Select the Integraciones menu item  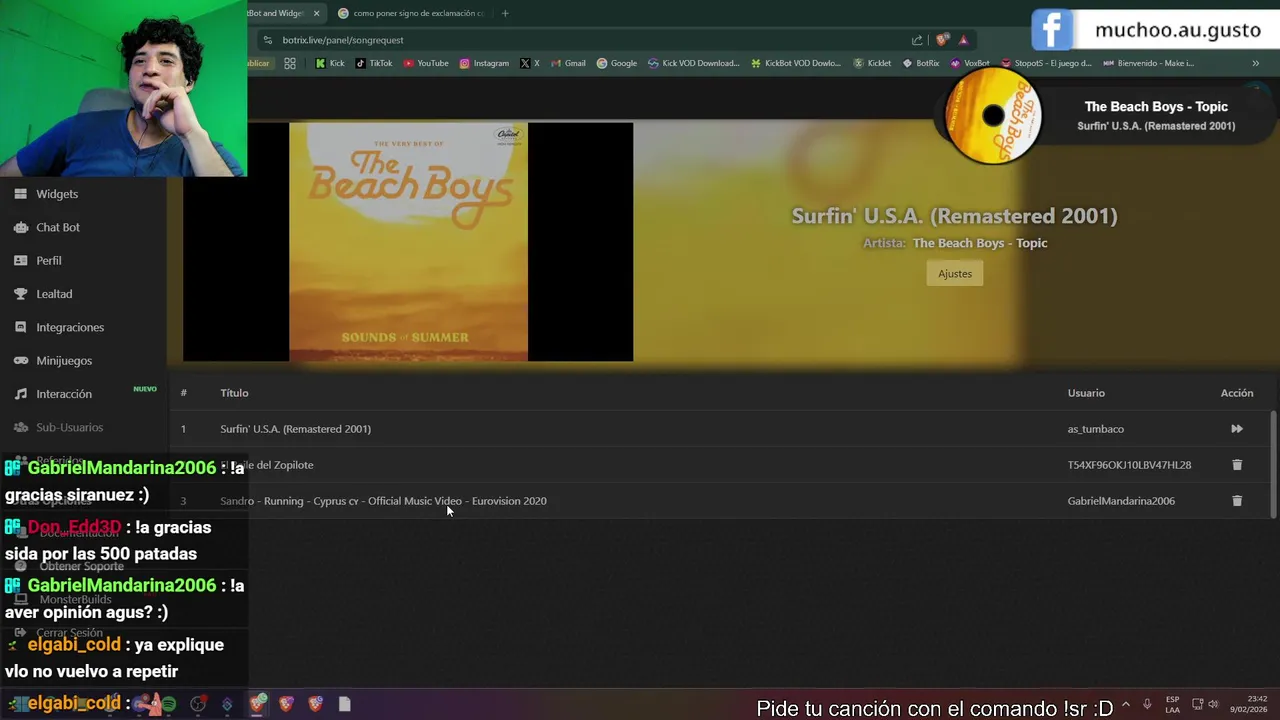point(70,327)
